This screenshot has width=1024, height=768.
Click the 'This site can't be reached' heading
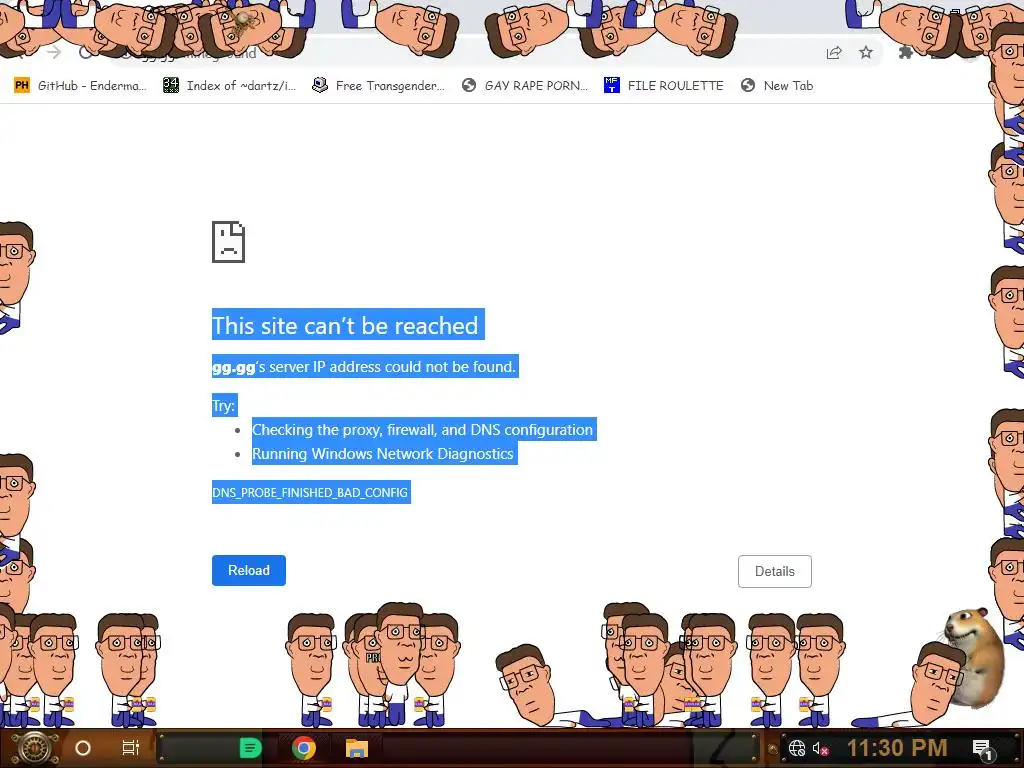[345, 325]
